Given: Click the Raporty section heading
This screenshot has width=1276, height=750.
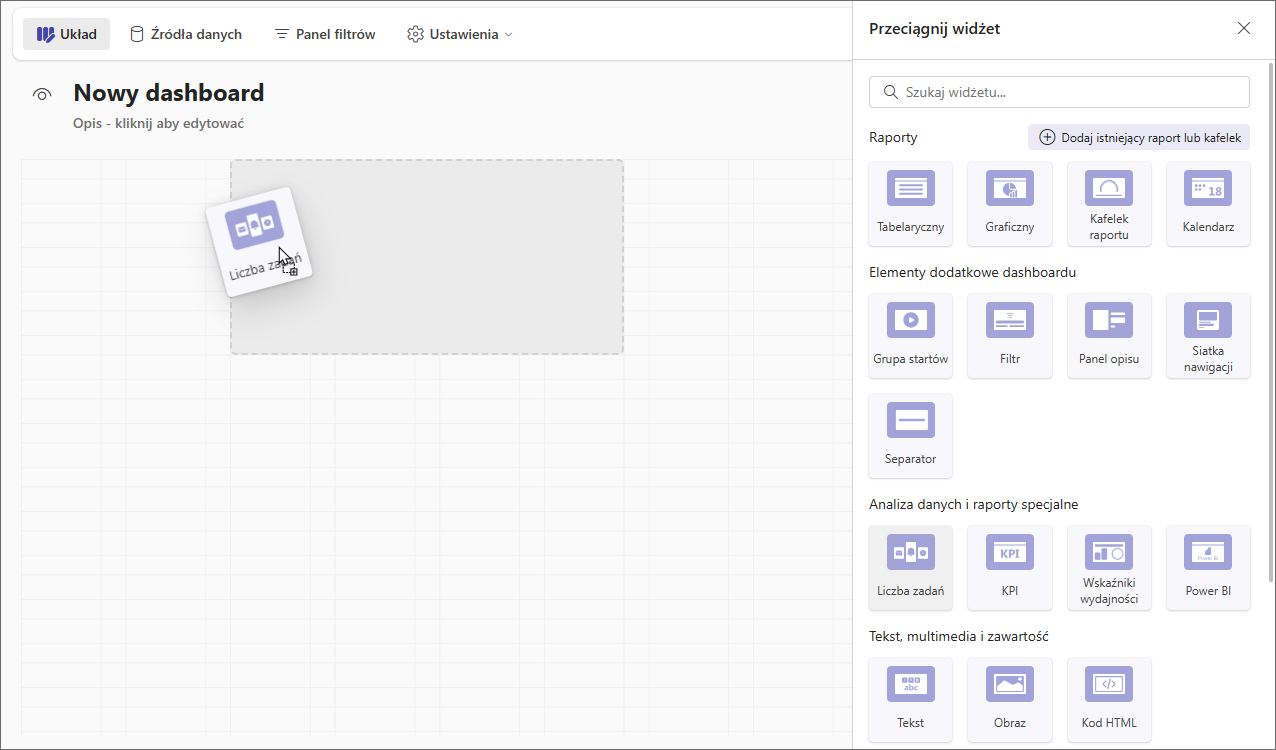Looking at the screenshot, I should (x=893, y=137).
